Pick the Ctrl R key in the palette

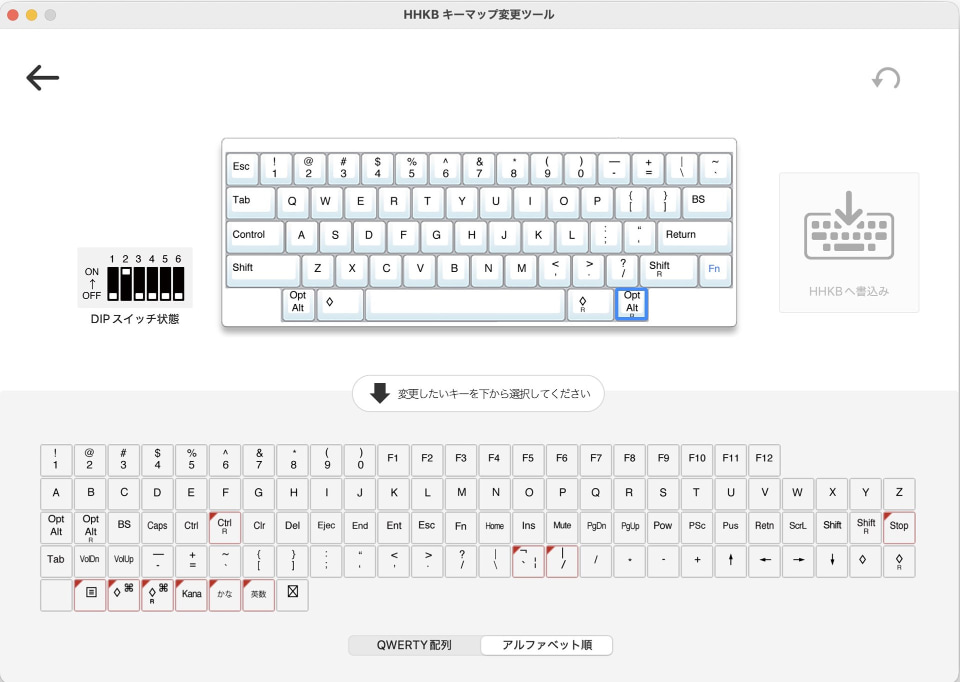(x=225, y=527)
